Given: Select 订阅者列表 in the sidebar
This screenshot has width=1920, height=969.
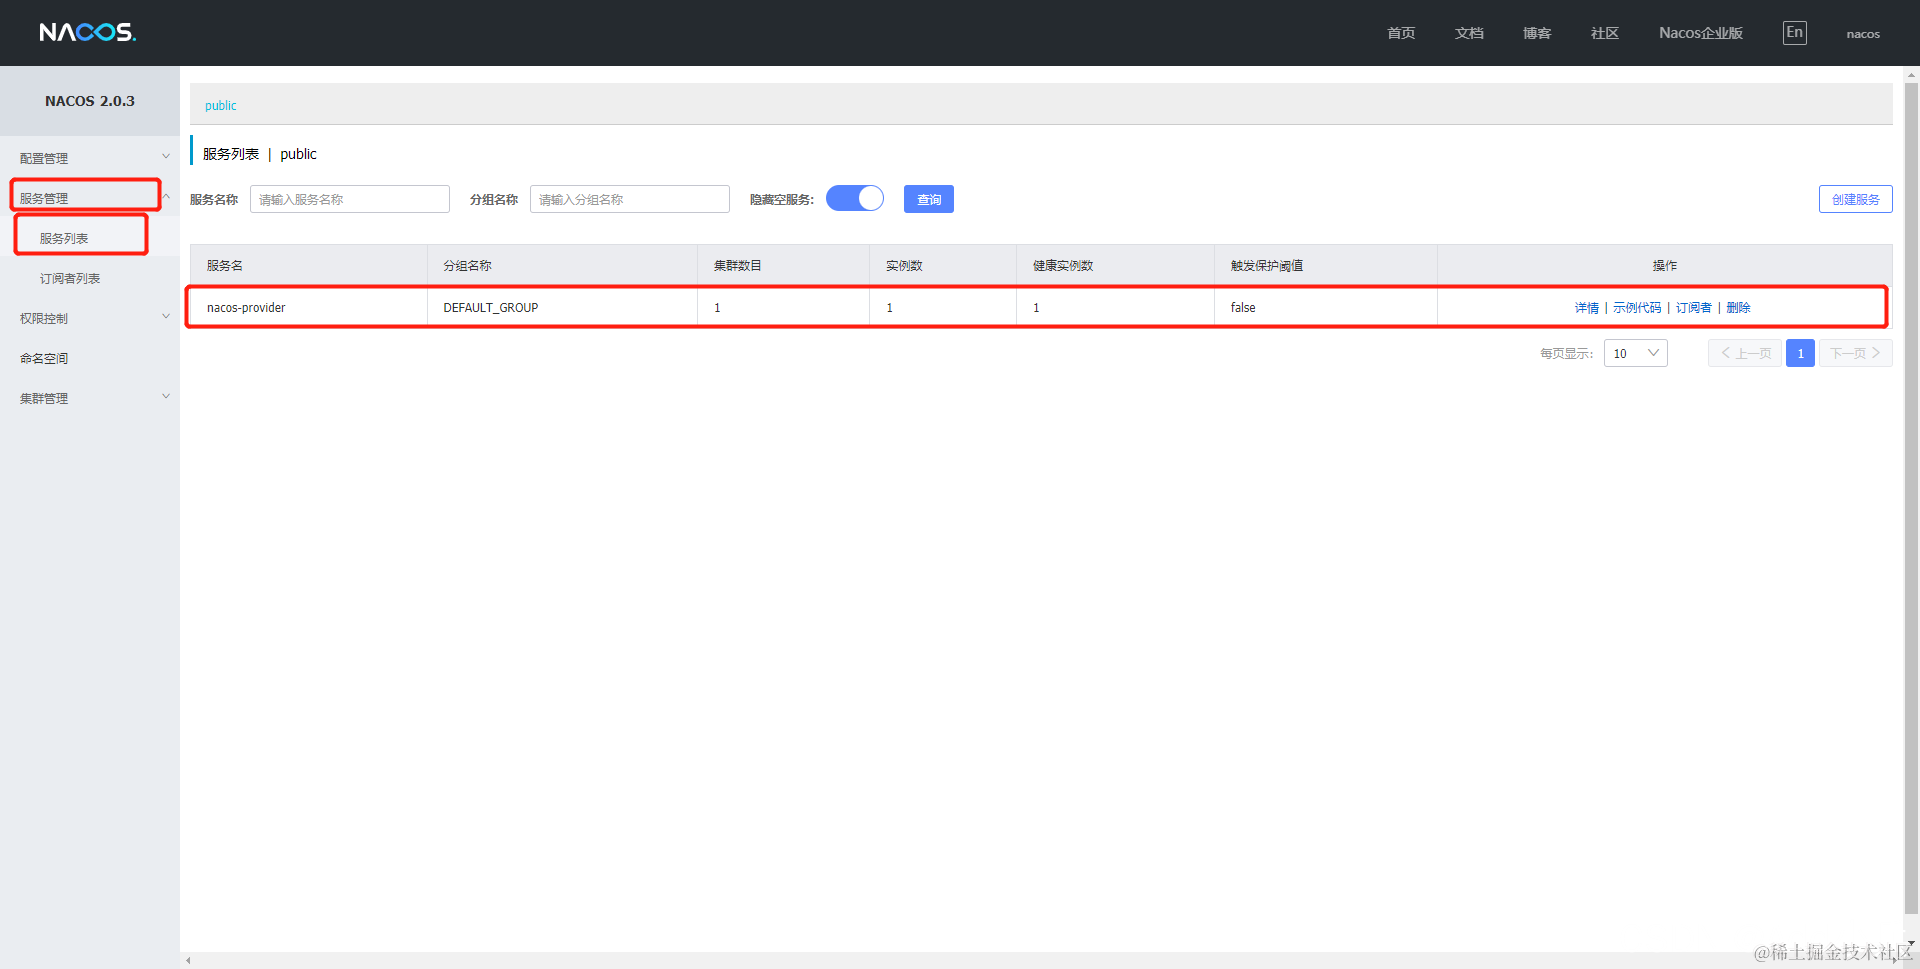Looking at the screenshot, I should pyautogui.click(x=70, y=278).
